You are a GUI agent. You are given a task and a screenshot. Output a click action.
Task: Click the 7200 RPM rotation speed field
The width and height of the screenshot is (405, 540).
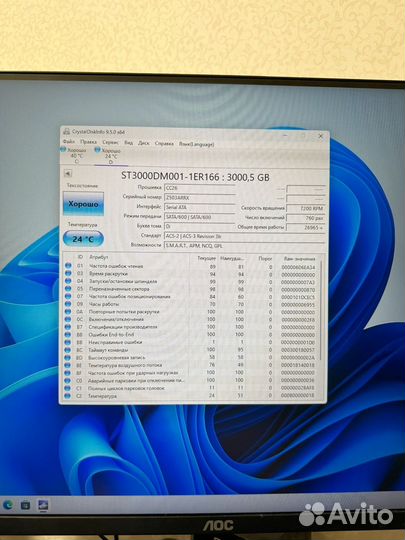pos(305,208)
